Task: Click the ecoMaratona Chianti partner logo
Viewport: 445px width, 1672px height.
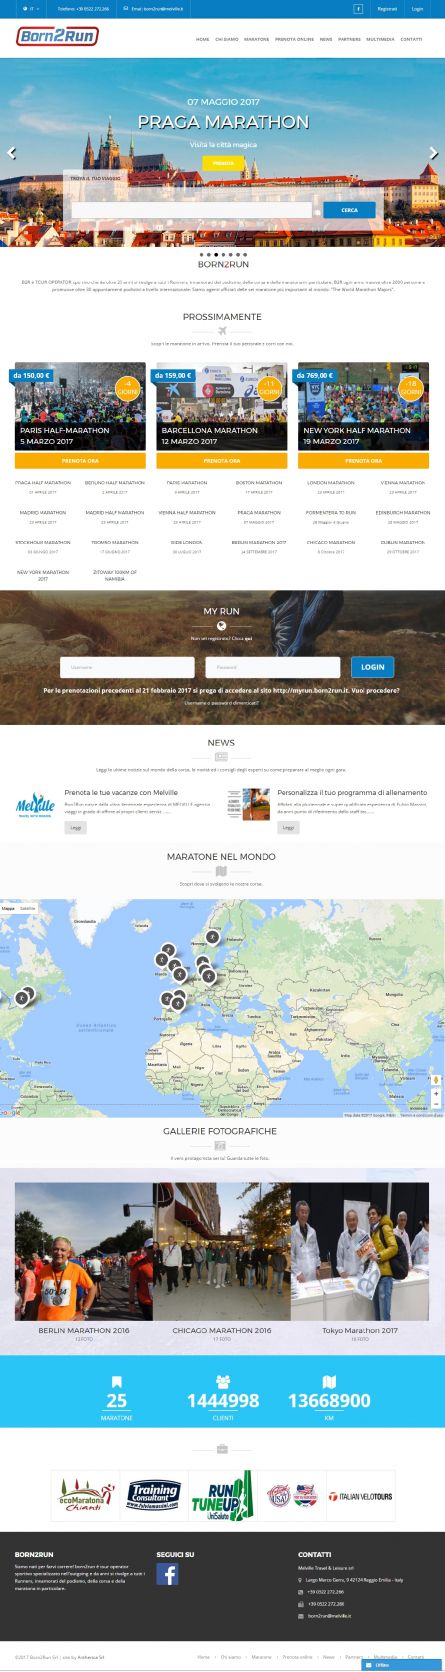Action: click(x=82, y=1498)
